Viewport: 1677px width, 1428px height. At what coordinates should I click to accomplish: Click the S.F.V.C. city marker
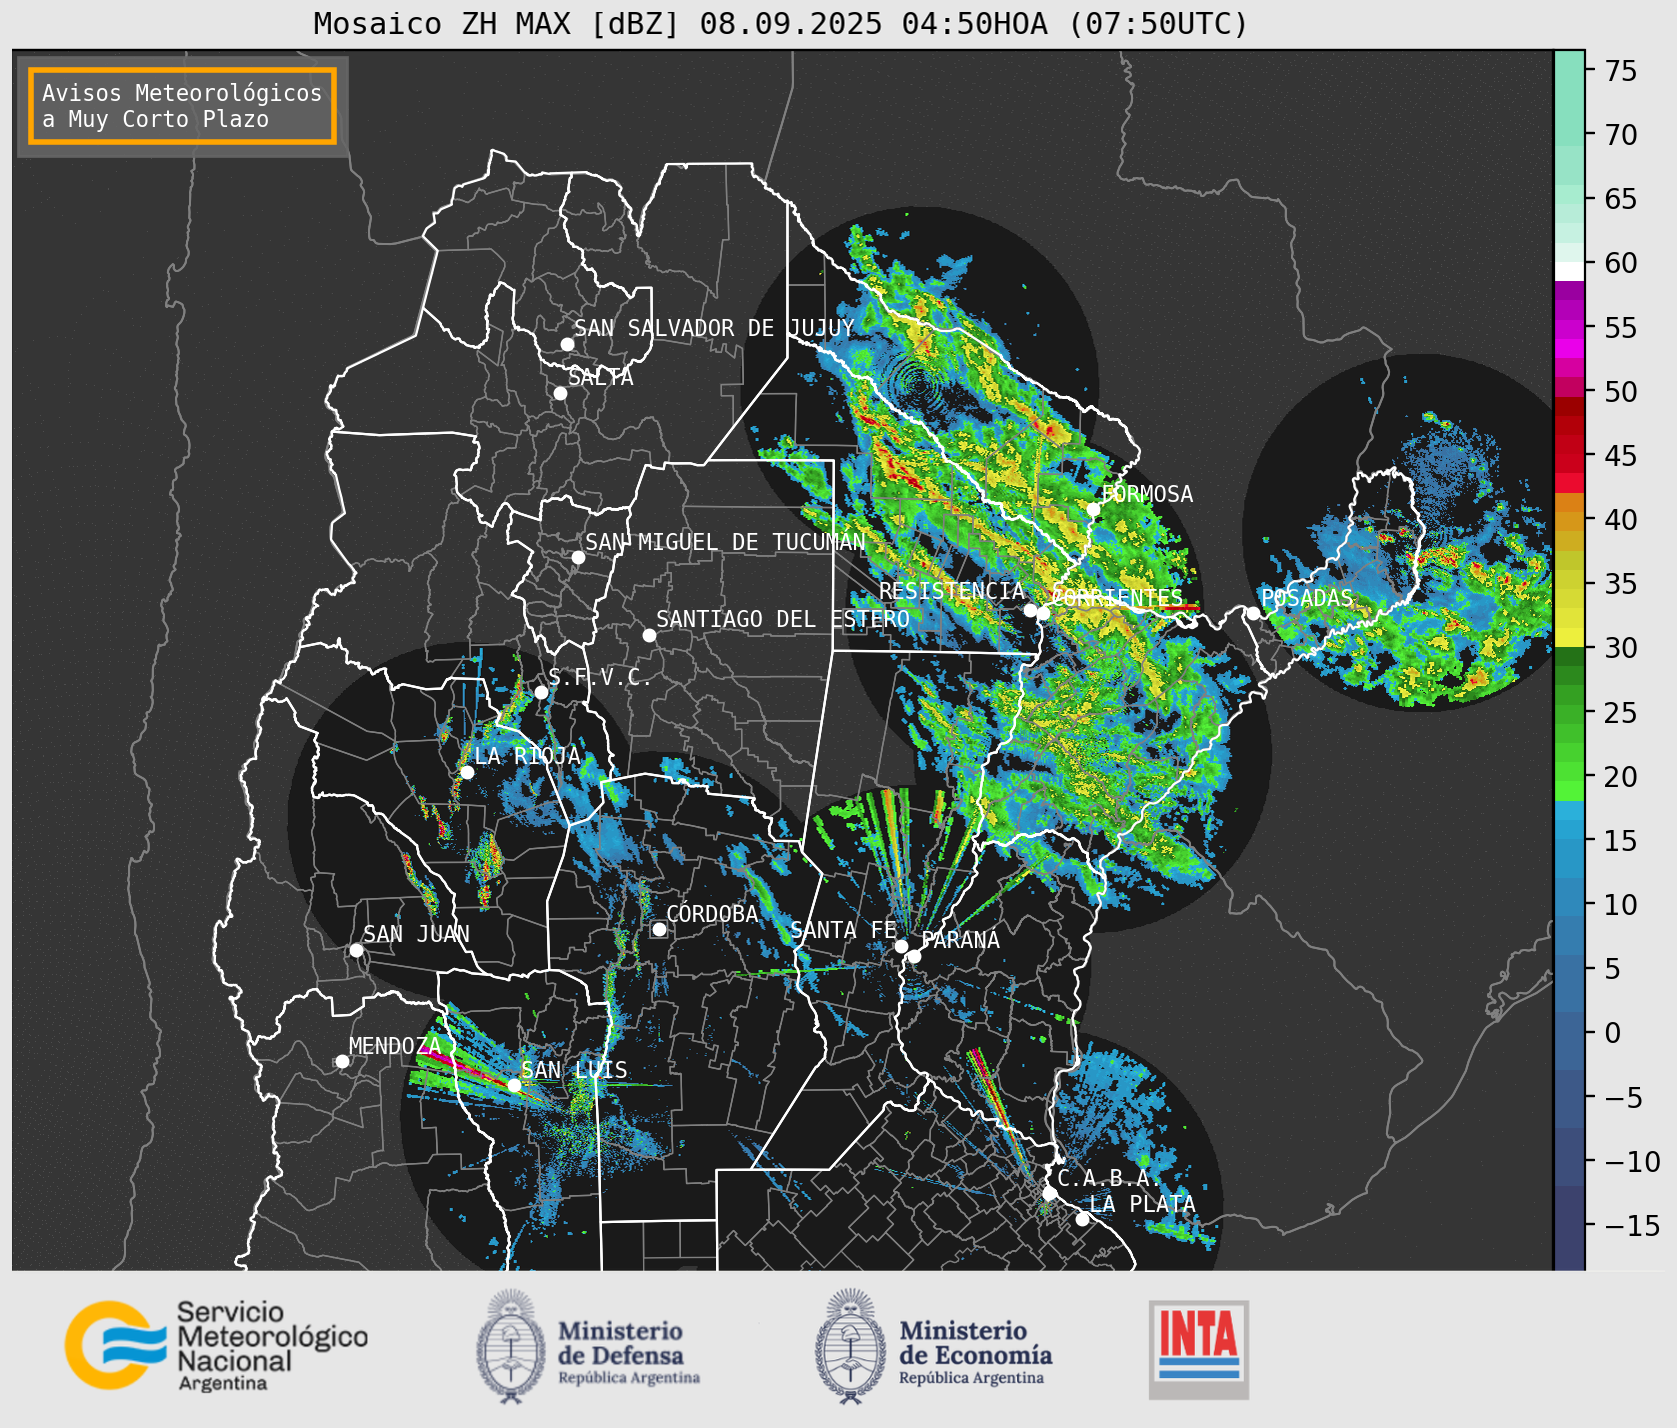point(541,692)
